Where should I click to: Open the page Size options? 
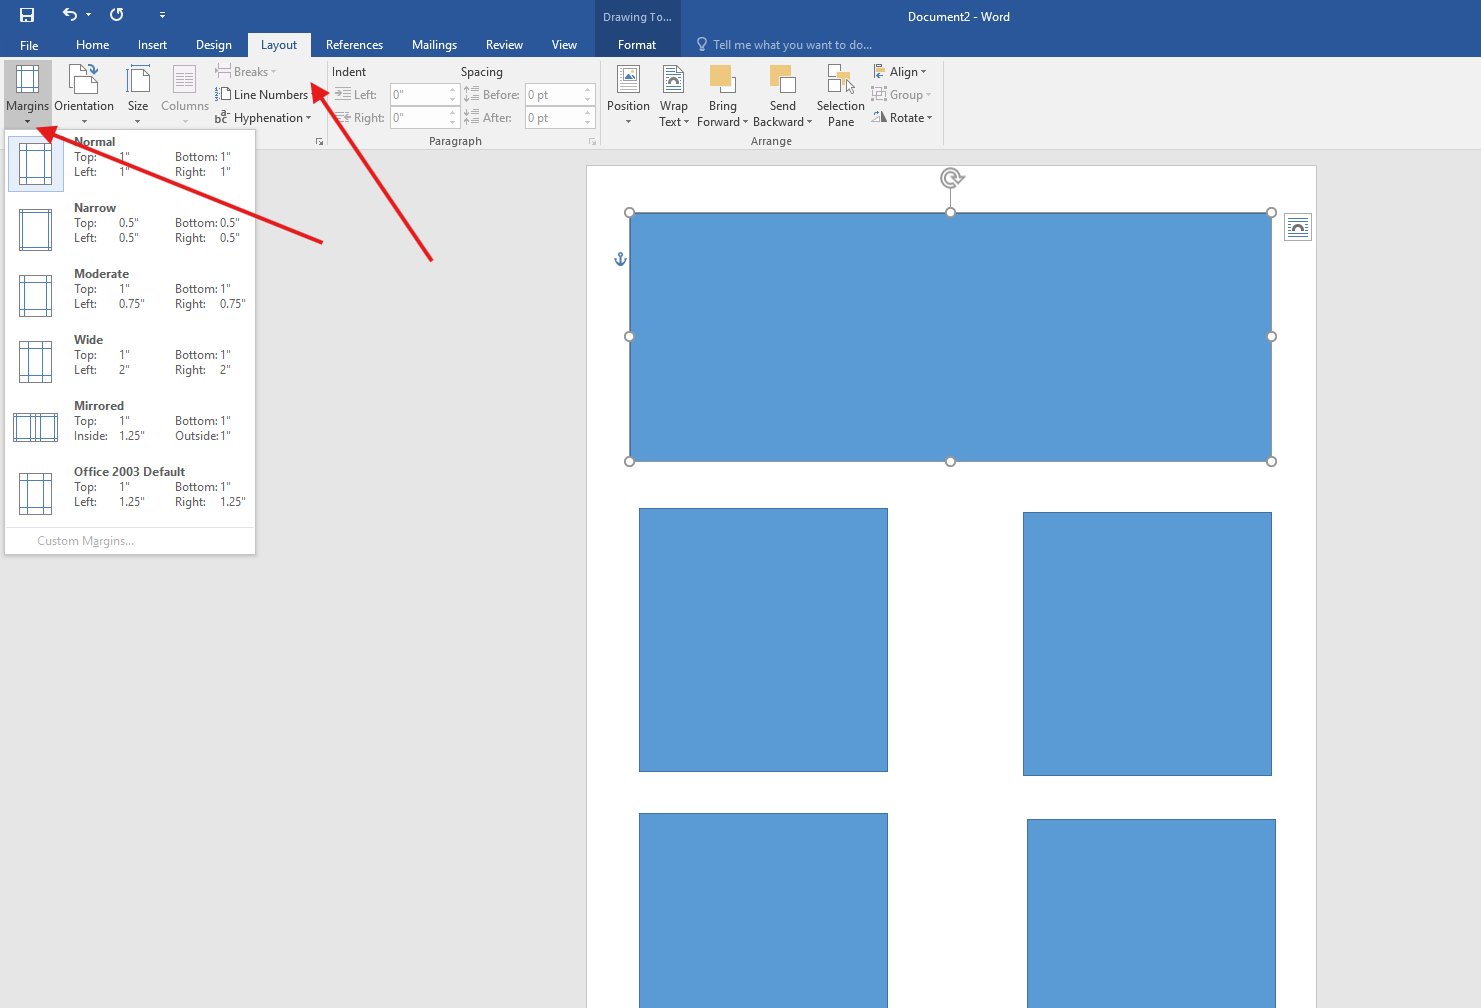[x=138, y=94]
